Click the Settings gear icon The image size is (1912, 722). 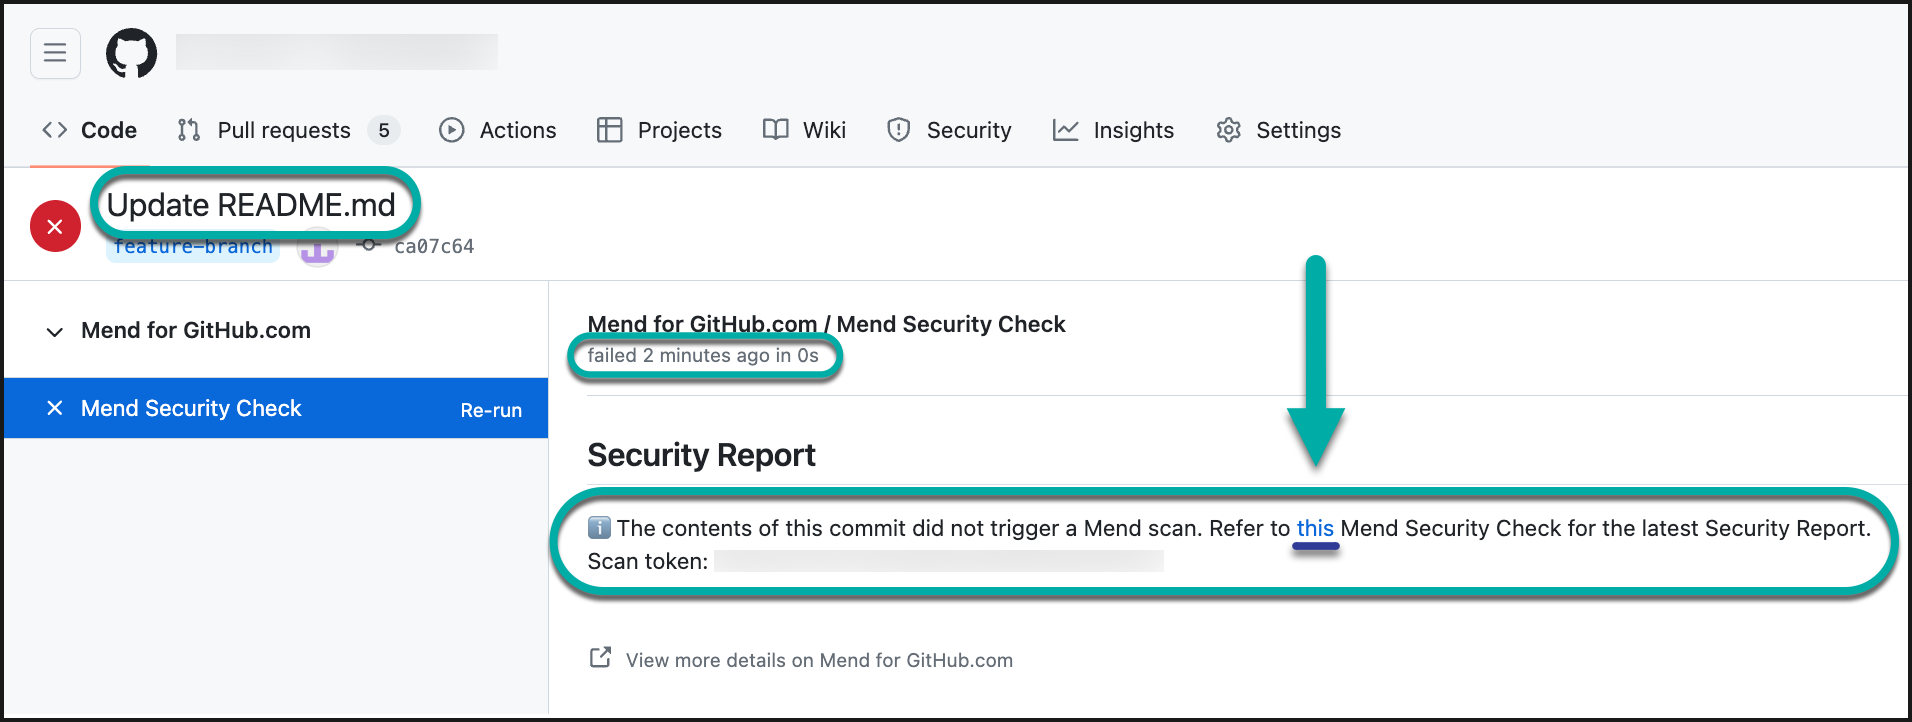click(1228, 130)
